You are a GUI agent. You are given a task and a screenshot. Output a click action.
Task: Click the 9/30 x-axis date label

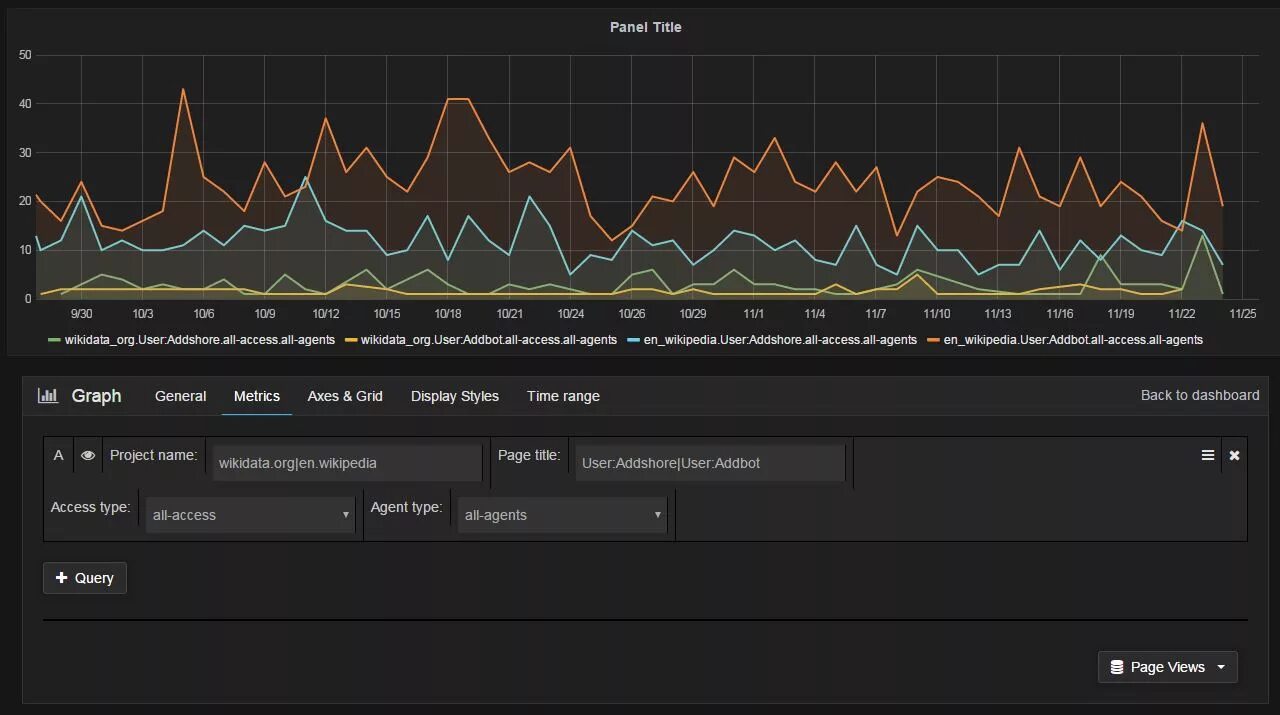82,313
